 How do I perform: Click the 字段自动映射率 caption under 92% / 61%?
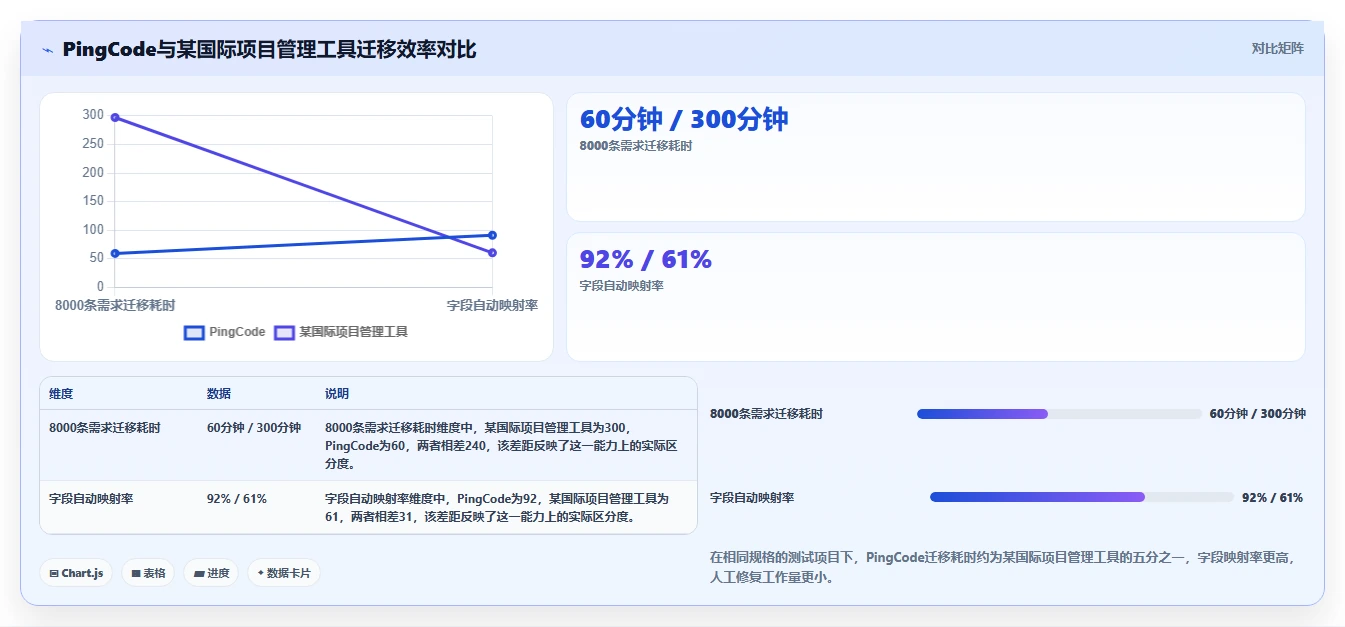(x=622, y=285)
